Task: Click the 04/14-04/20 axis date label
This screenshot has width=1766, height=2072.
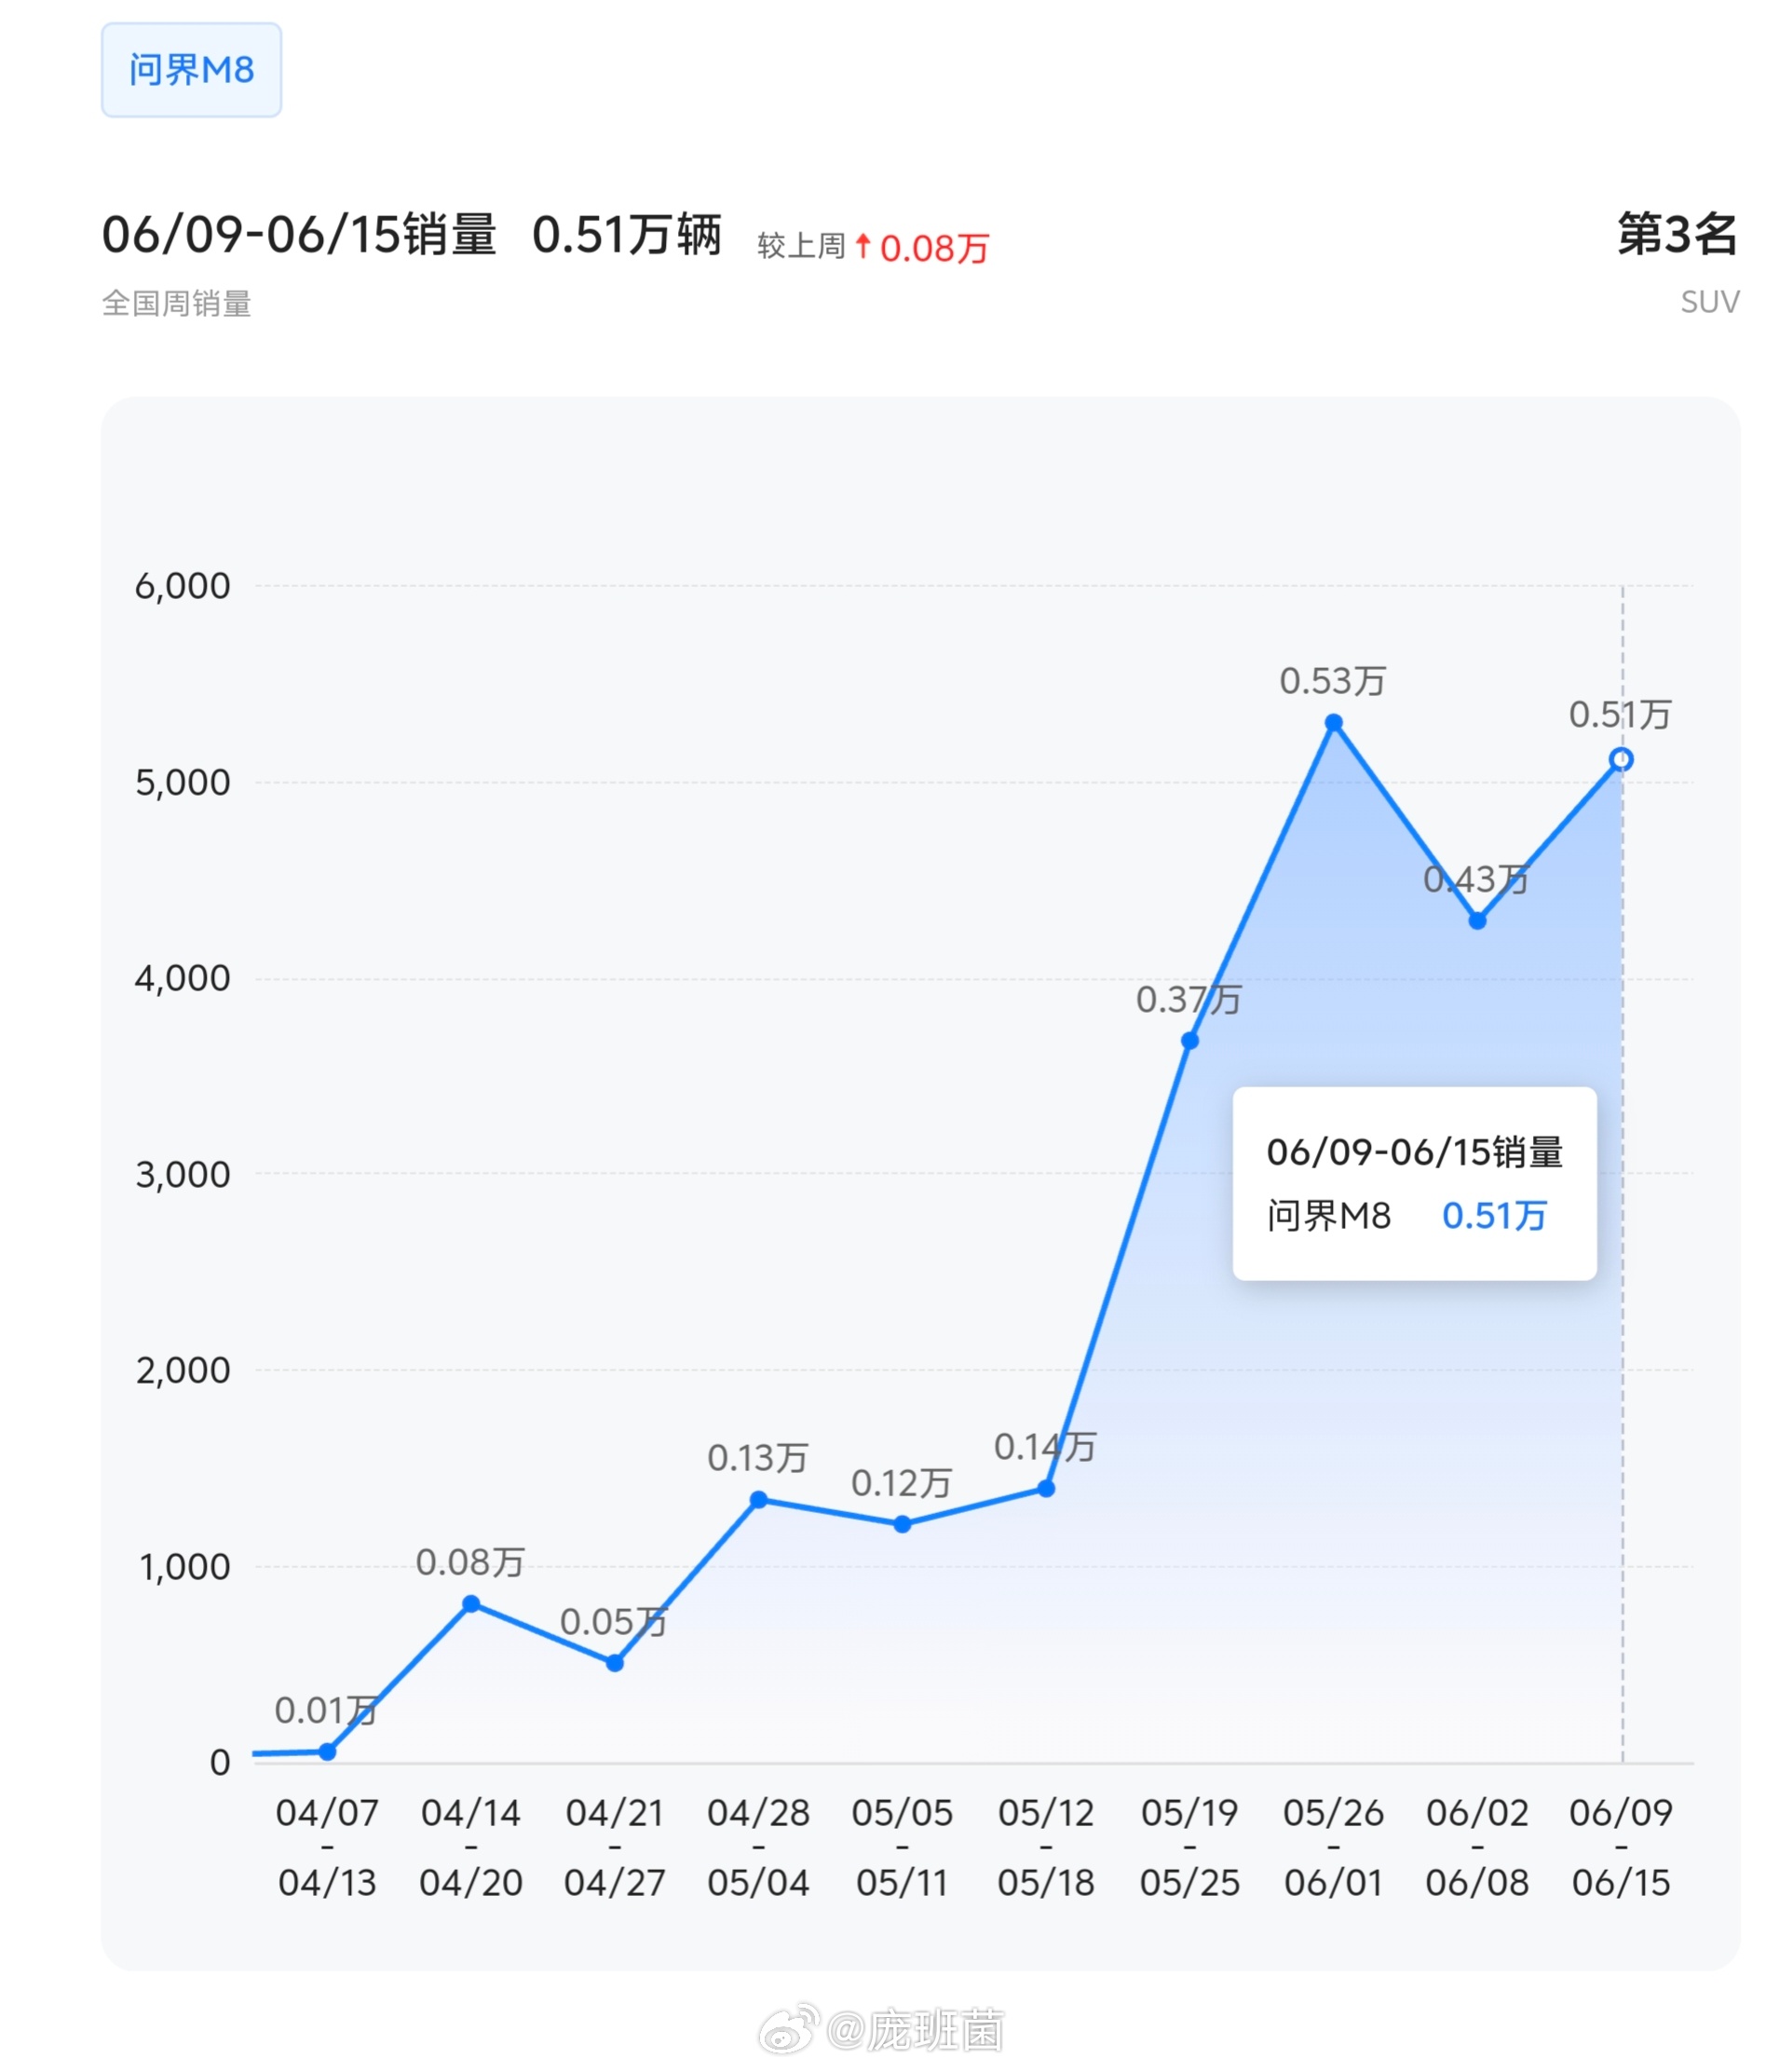Action: click(x=471, y=1847)
